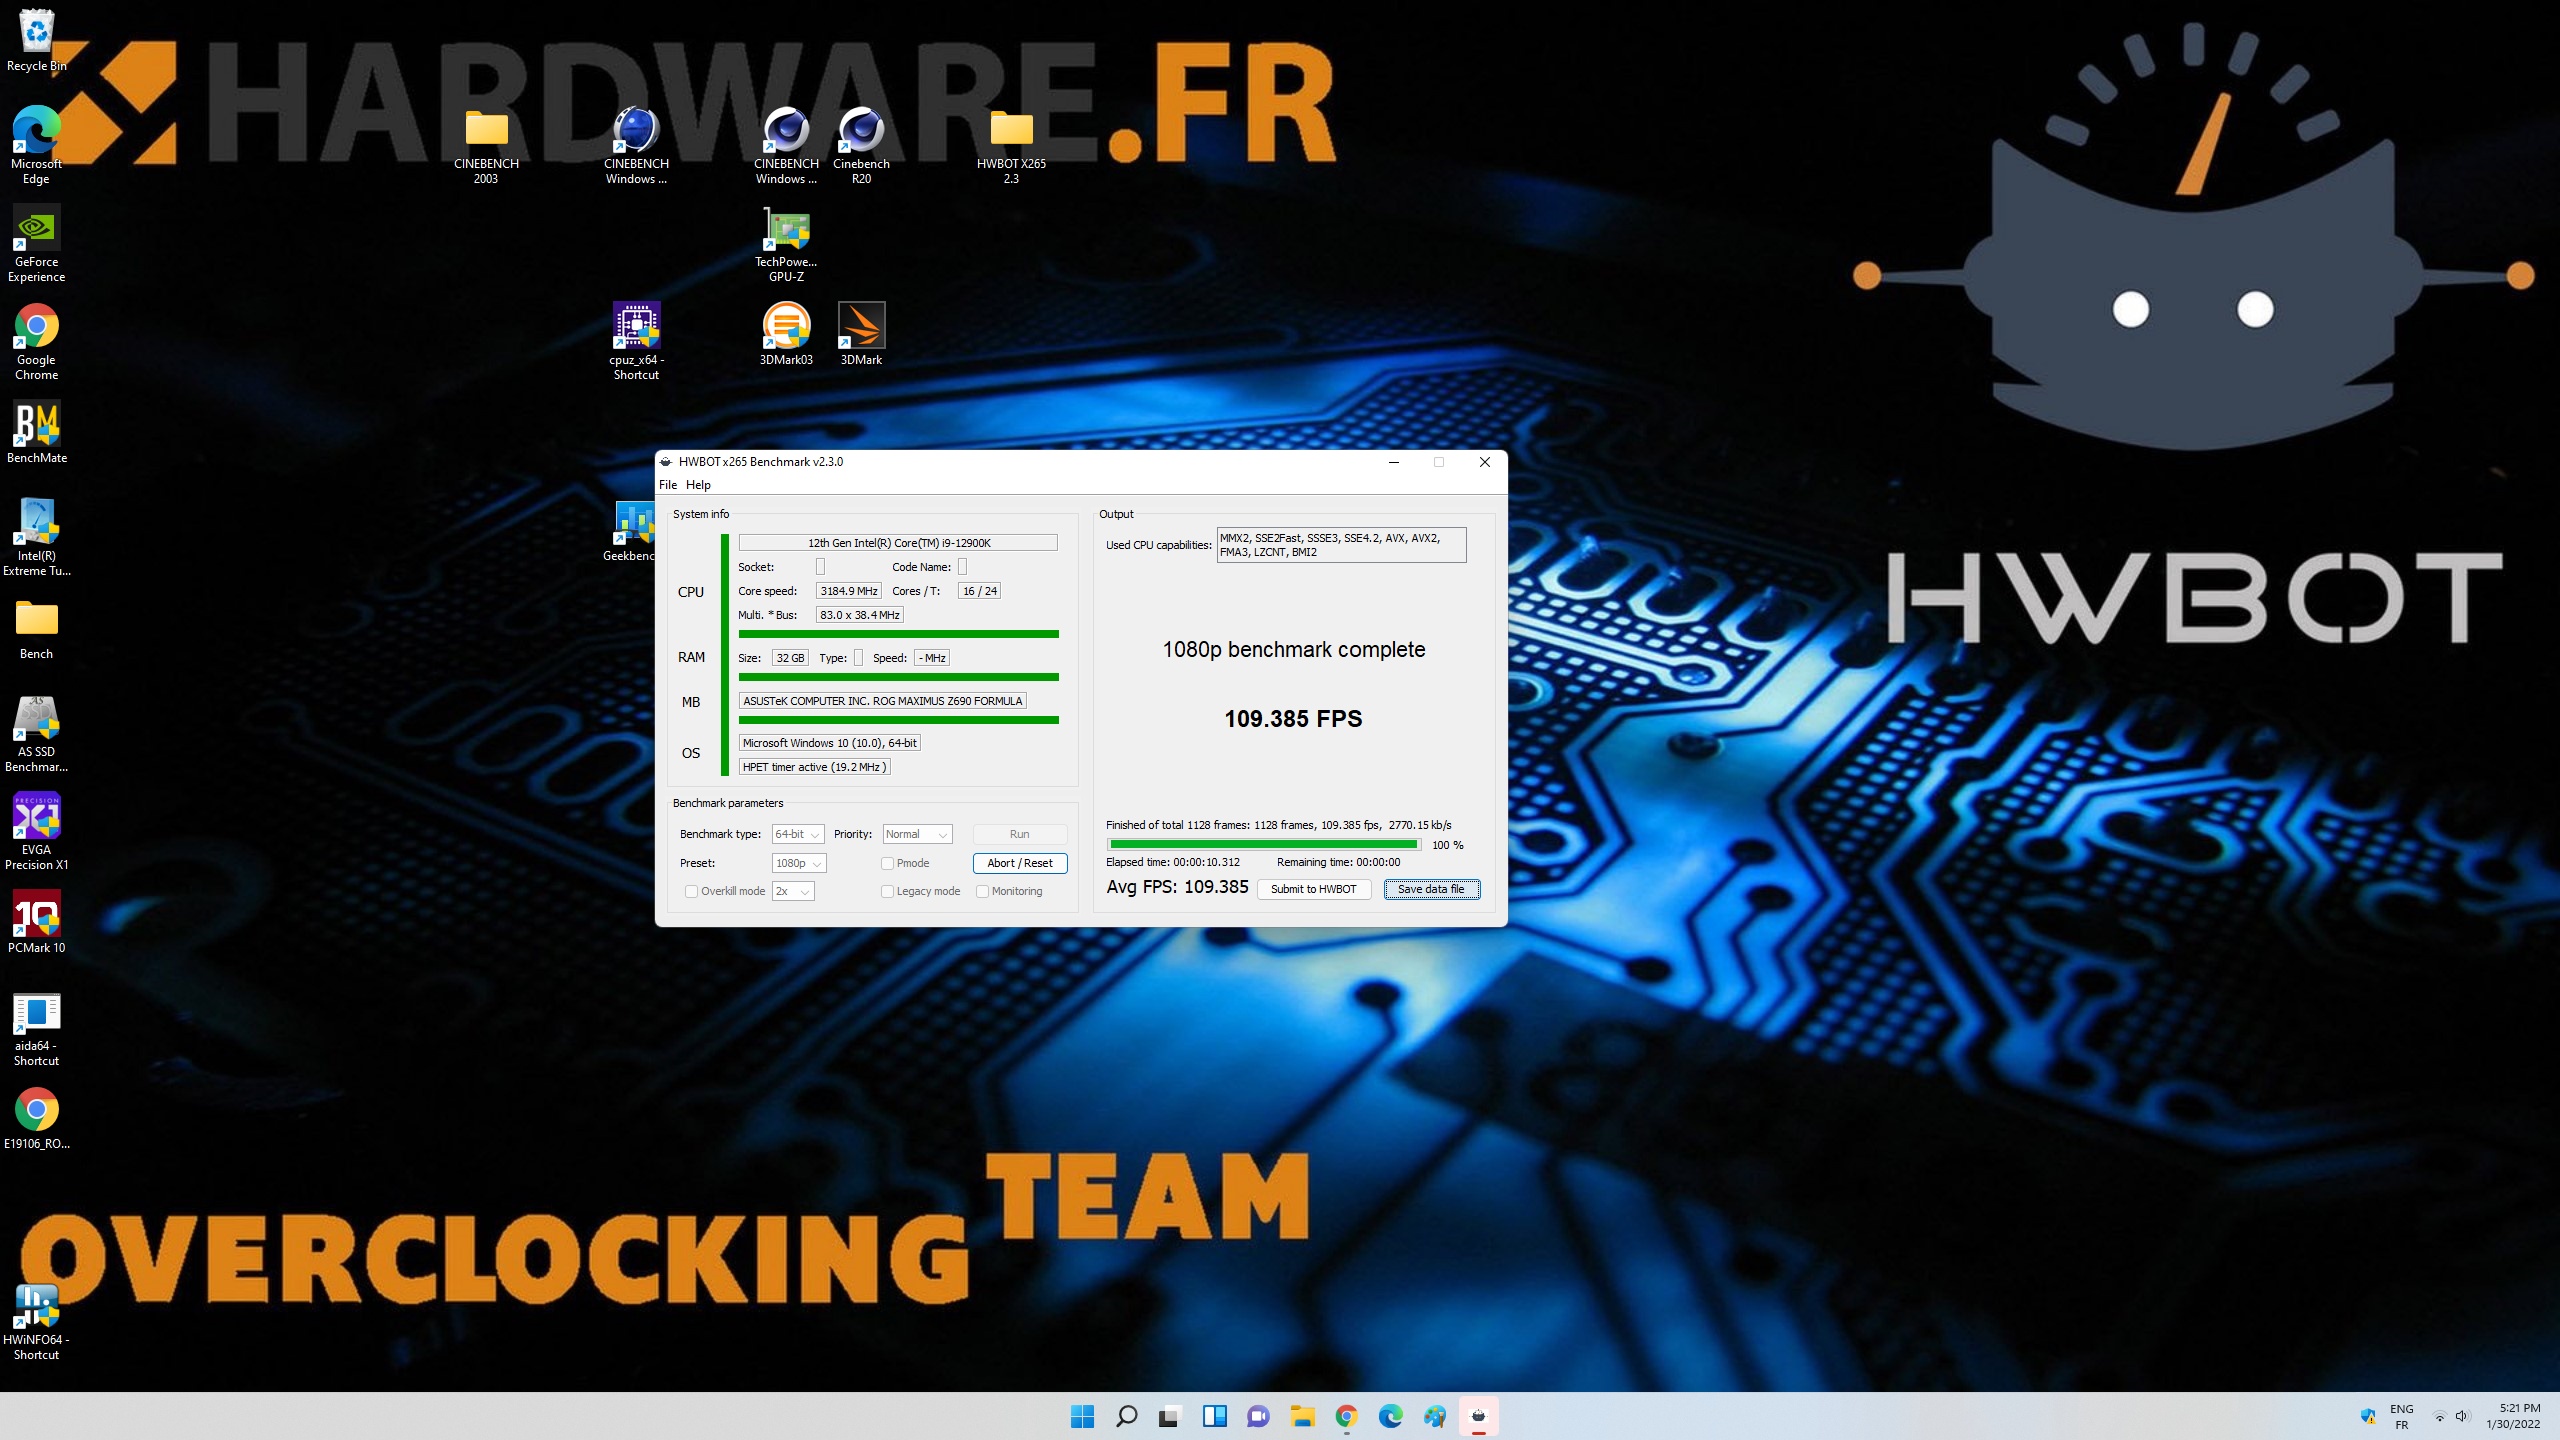Select the Geekbench icon behind the window

pyautogui.click(x=630, y=532)
